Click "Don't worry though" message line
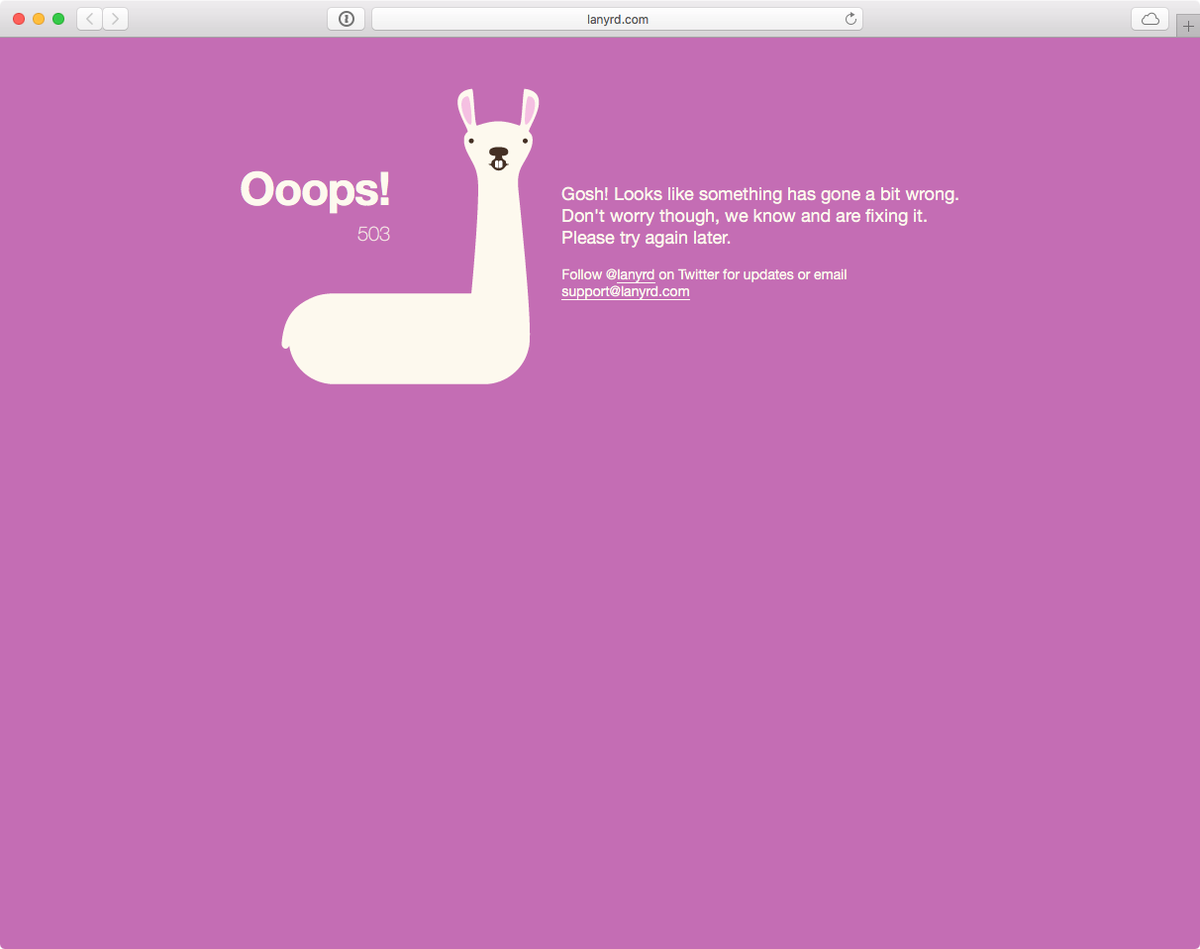Screen dimensions: 1200x949 pos(744,216)
